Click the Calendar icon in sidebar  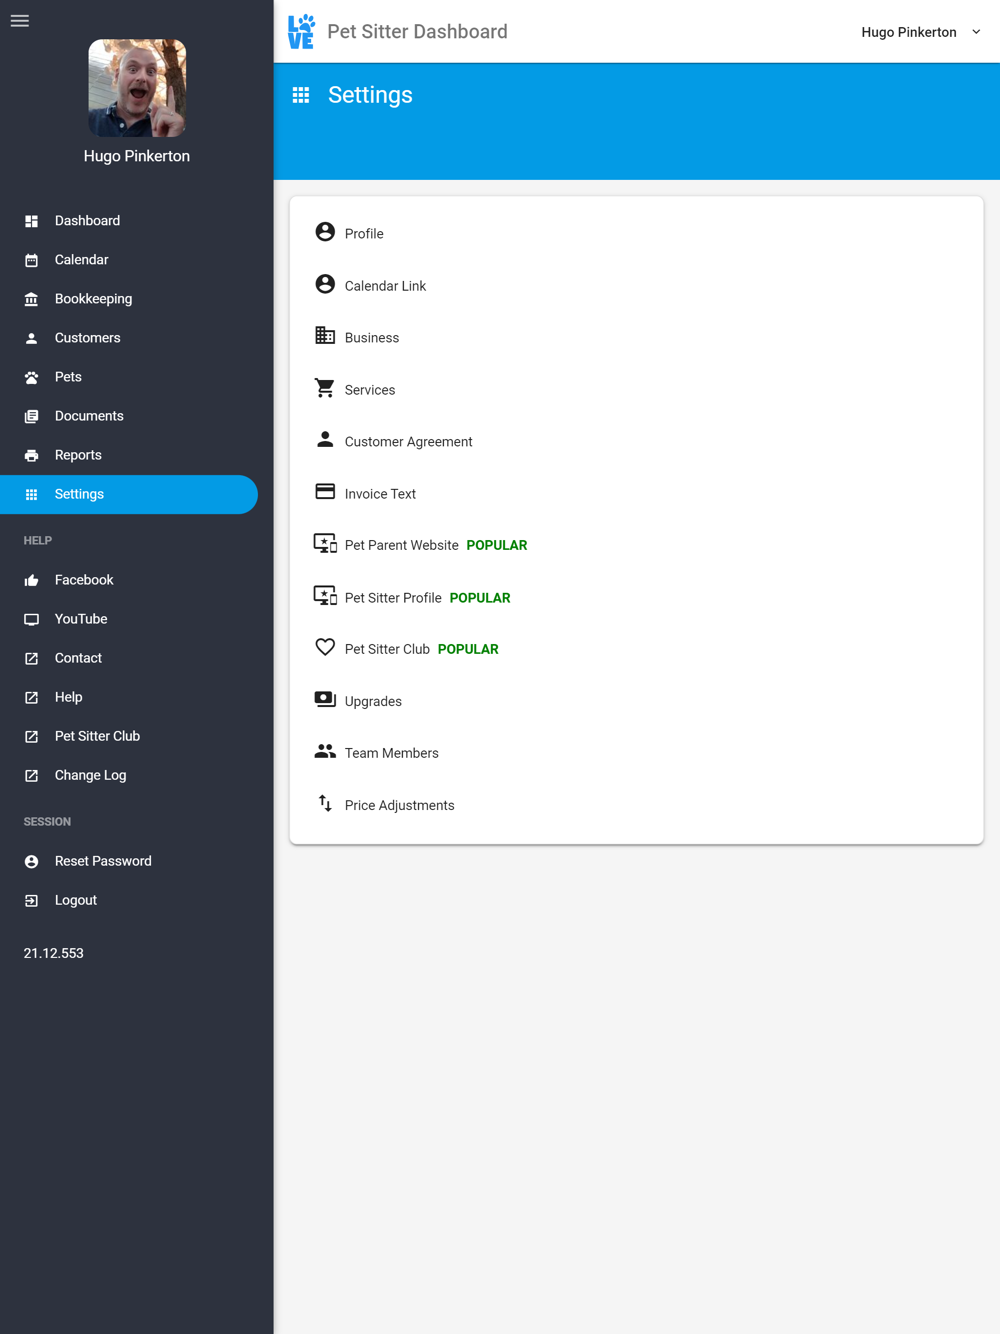point(32,260)
